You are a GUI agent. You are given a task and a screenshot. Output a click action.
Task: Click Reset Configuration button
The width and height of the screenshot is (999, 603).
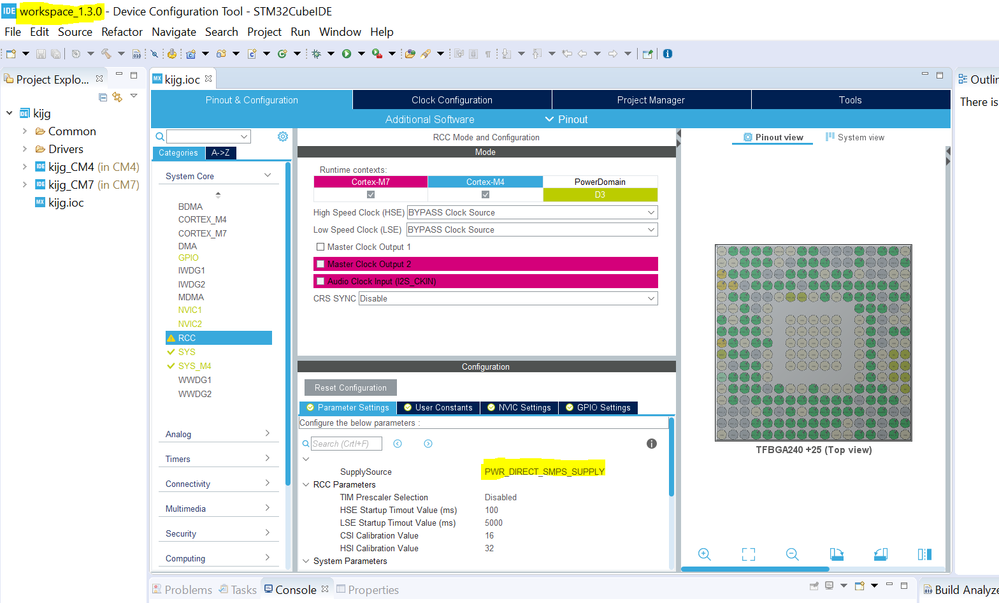[350, 388]
